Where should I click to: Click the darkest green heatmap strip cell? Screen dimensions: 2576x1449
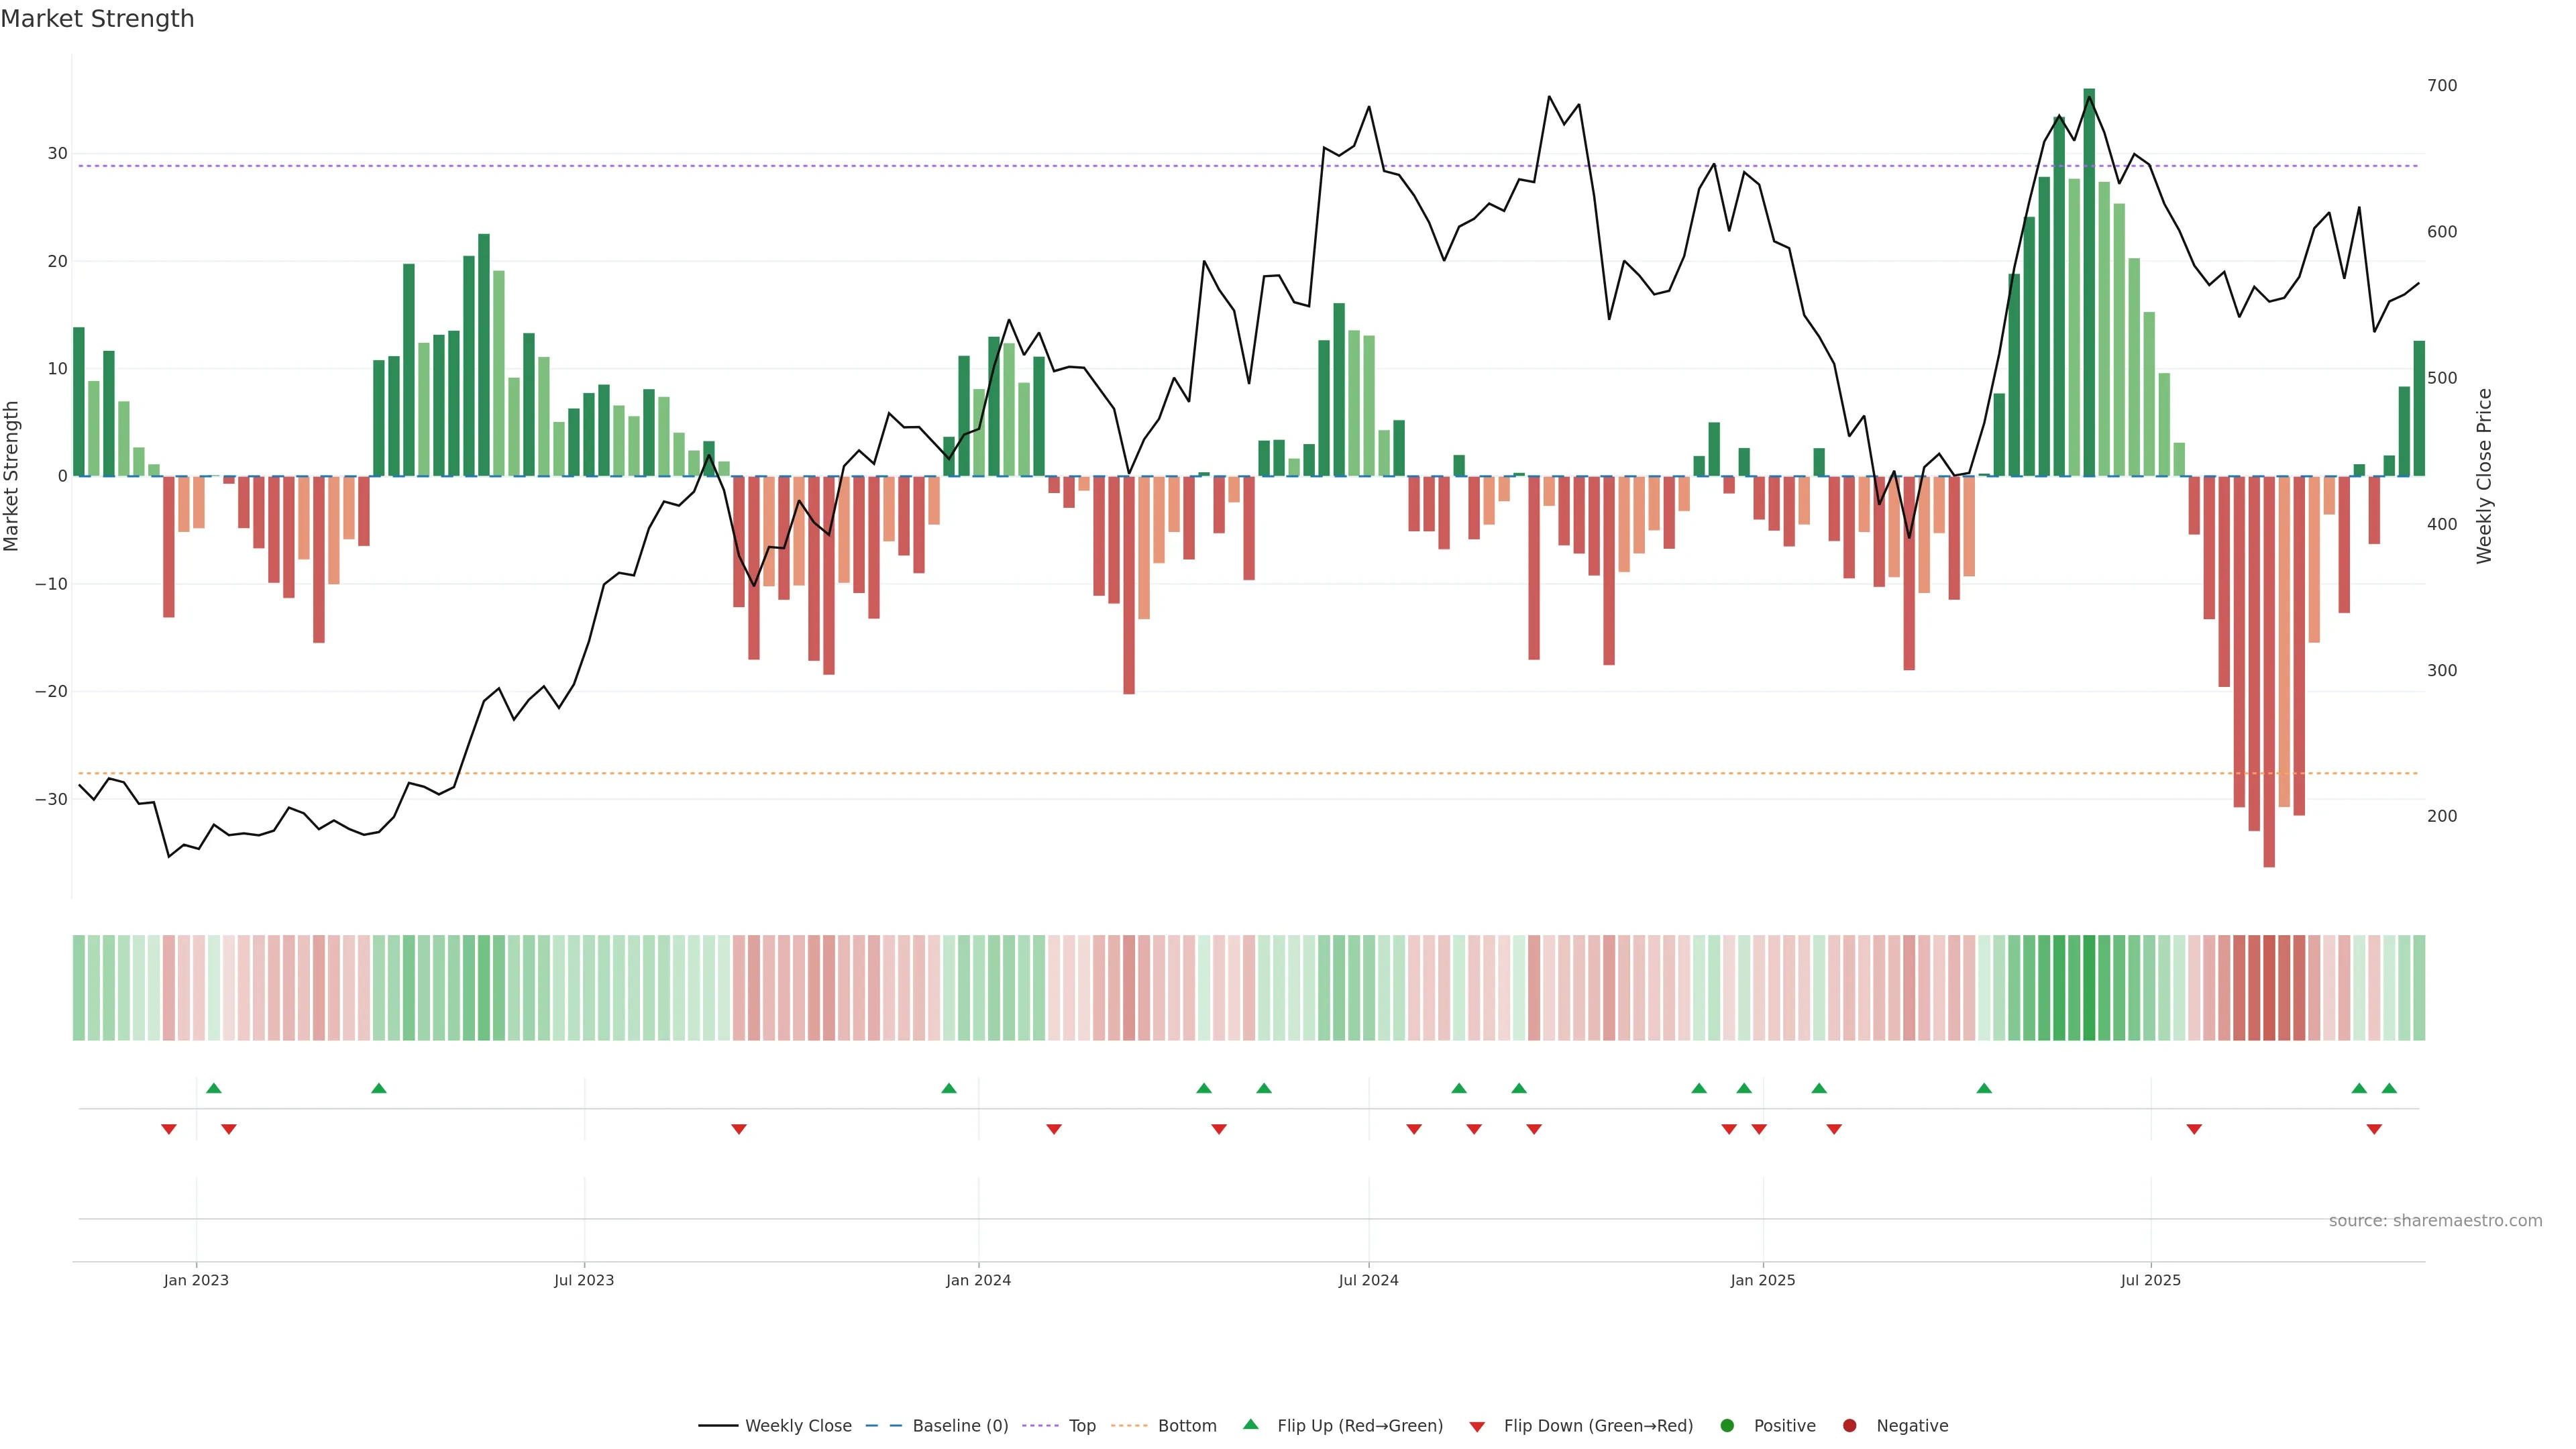pyautogui.click(x=2089, y=987)
